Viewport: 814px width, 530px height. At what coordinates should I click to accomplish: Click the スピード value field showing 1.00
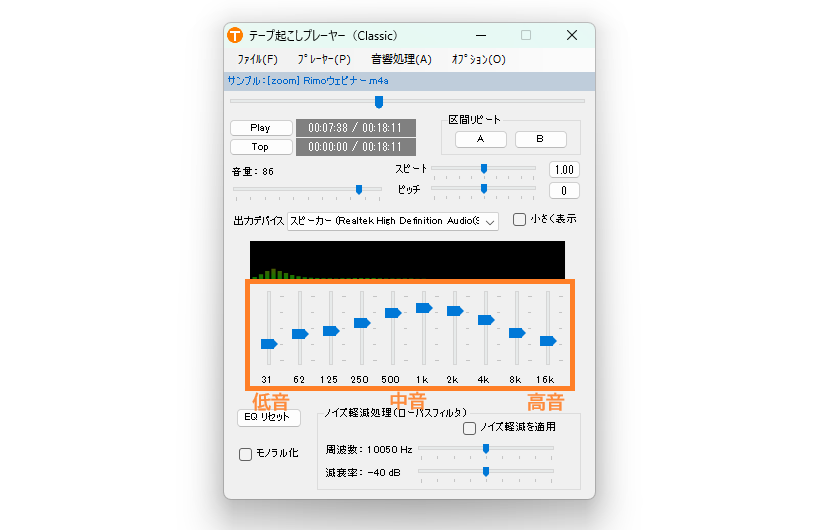tap(564, 170)
